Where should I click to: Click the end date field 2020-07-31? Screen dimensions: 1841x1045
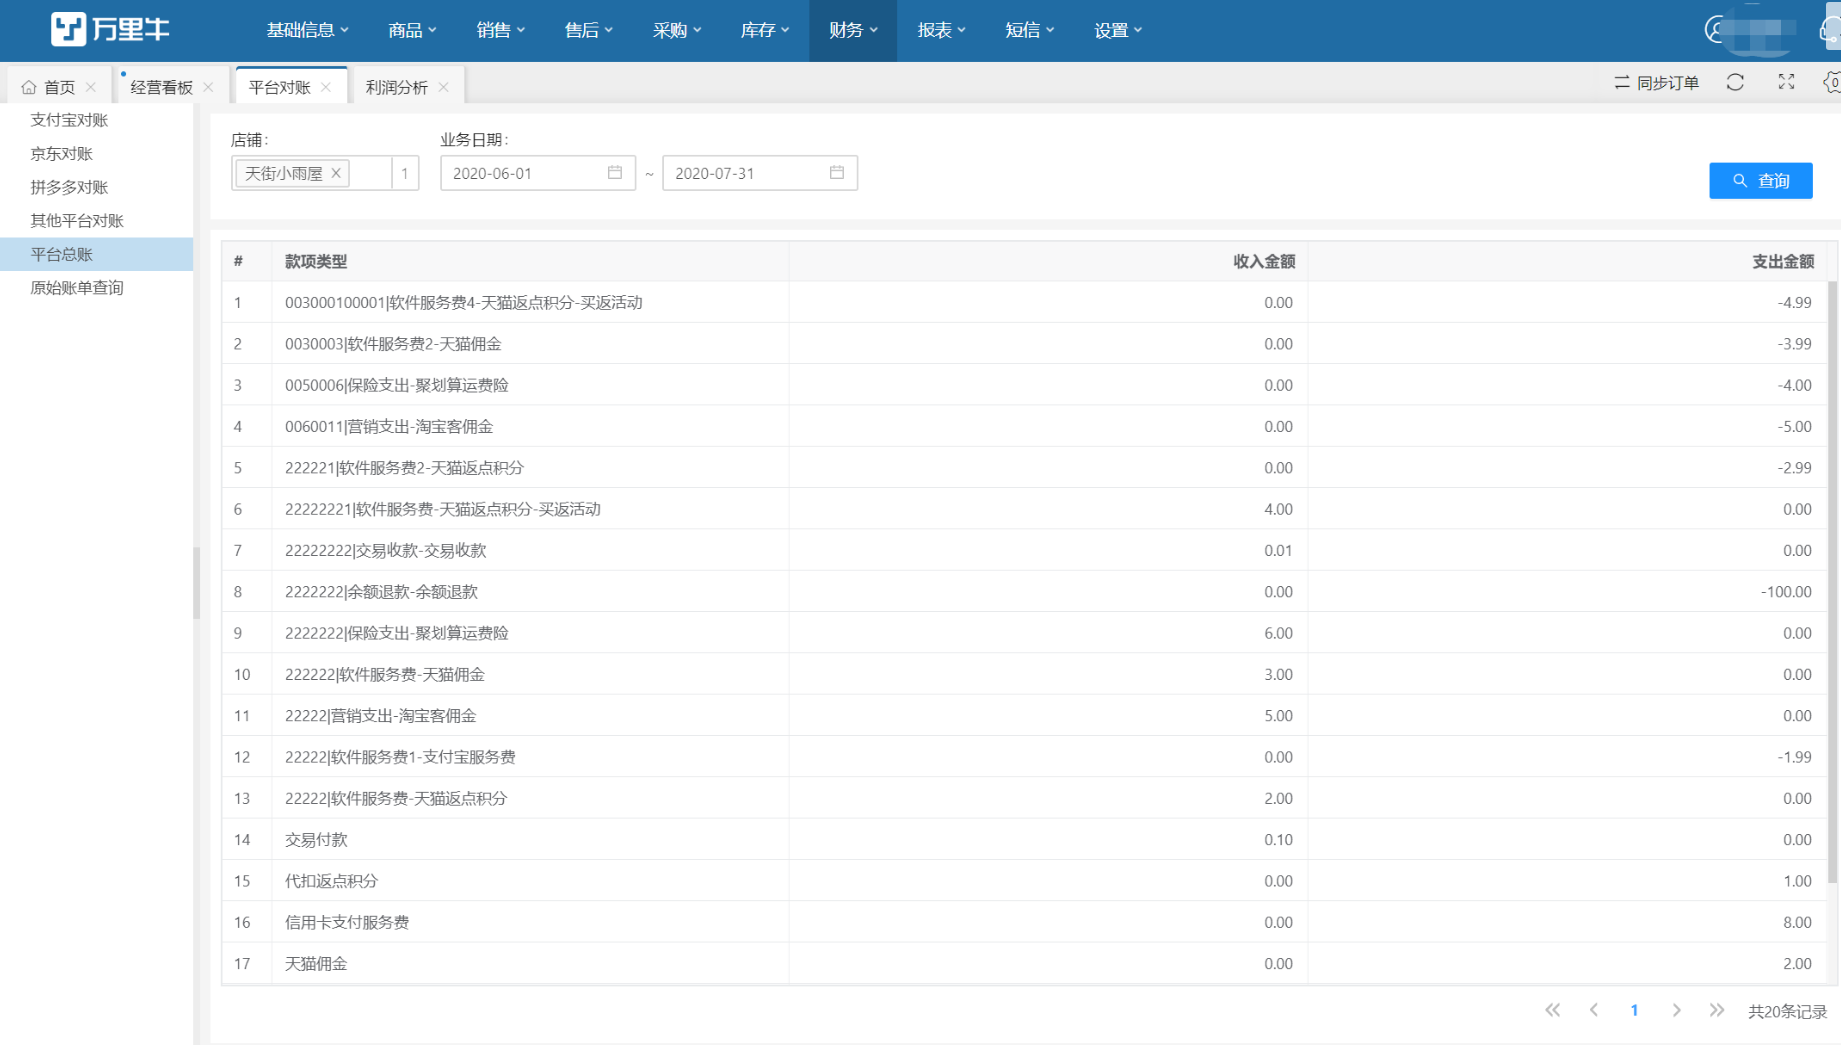[759, 173]
